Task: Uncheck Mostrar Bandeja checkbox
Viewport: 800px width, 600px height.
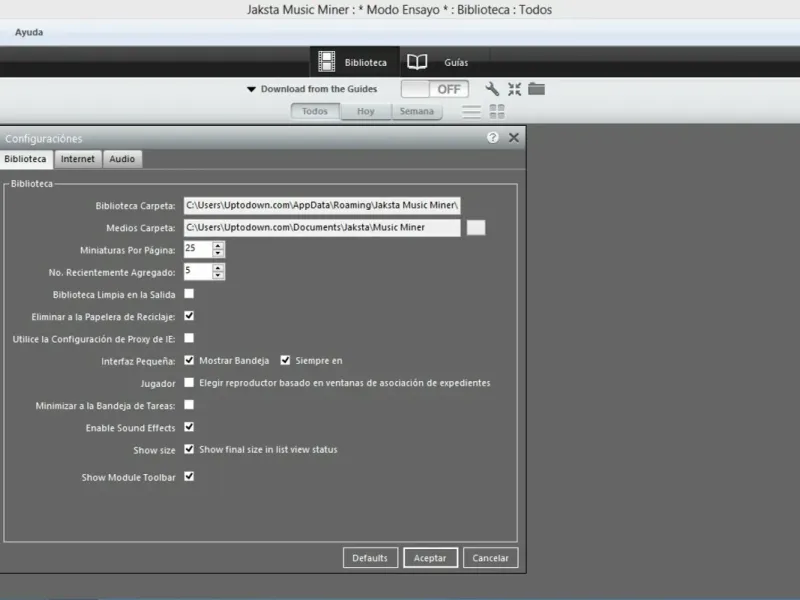Action: click(189, 360)
